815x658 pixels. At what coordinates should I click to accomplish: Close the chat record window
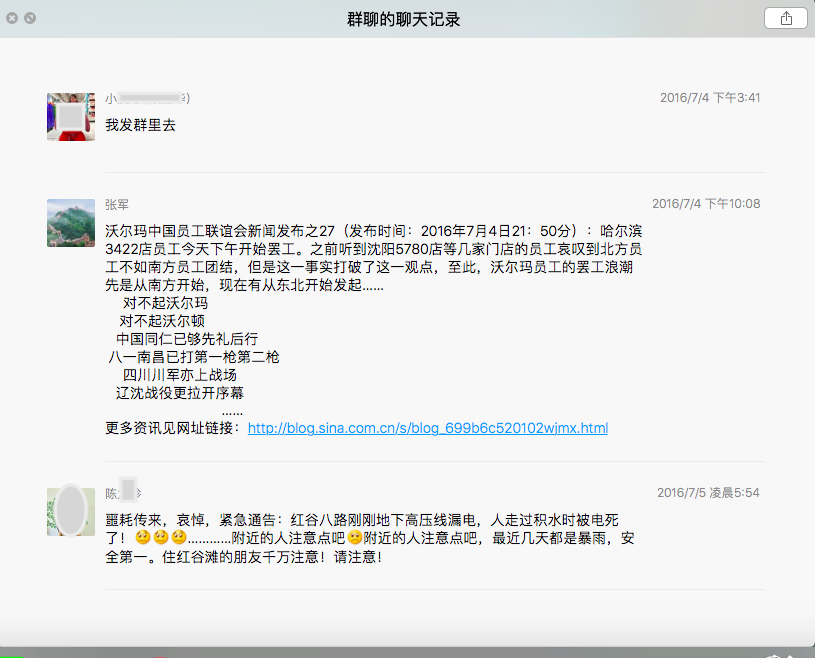click(12, 18)
